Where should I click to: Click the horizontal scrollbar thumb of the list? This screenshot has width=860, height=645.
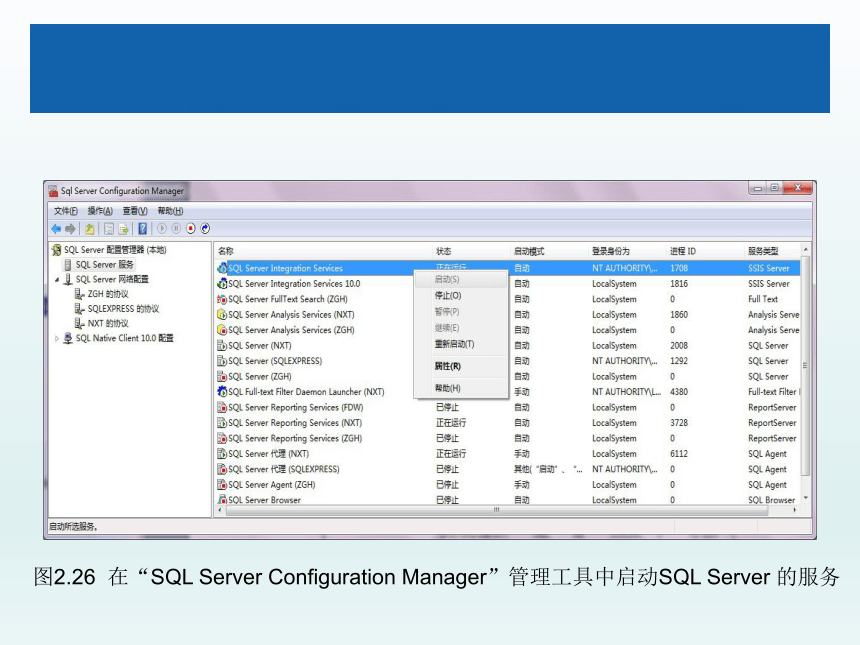tap(496, 510)
